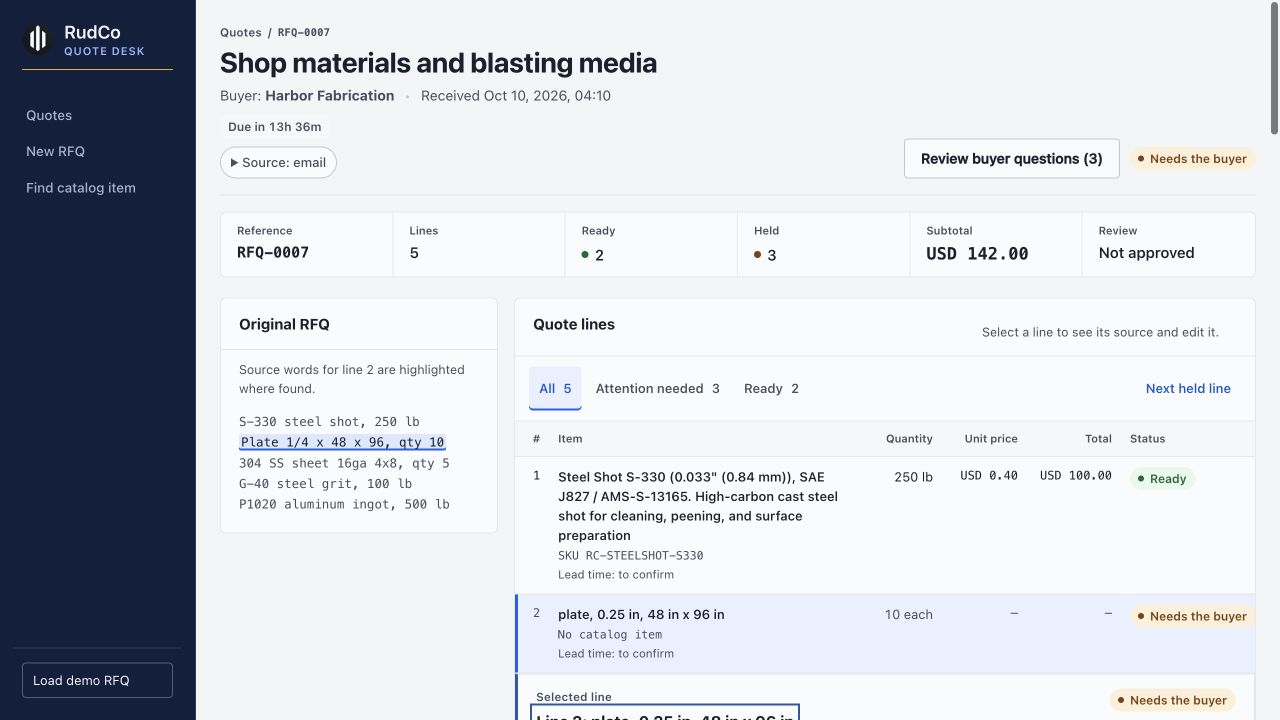Image resolution: width=1280 pixels, height=720 pixels.
Task: Click the highlighted Plate 1/4 x 48 x 96 text
Action: tap(343, 442)
